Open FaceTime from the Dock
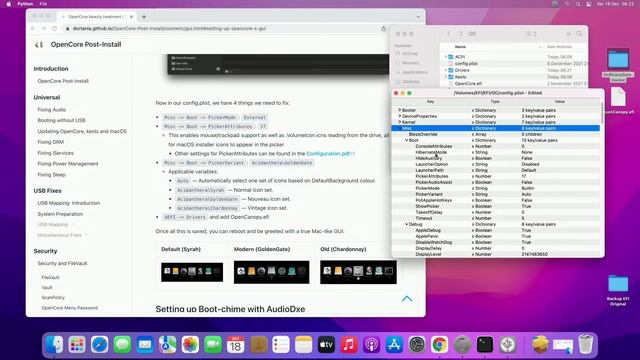This screenshot has width=640, height=360. (213, 345)
